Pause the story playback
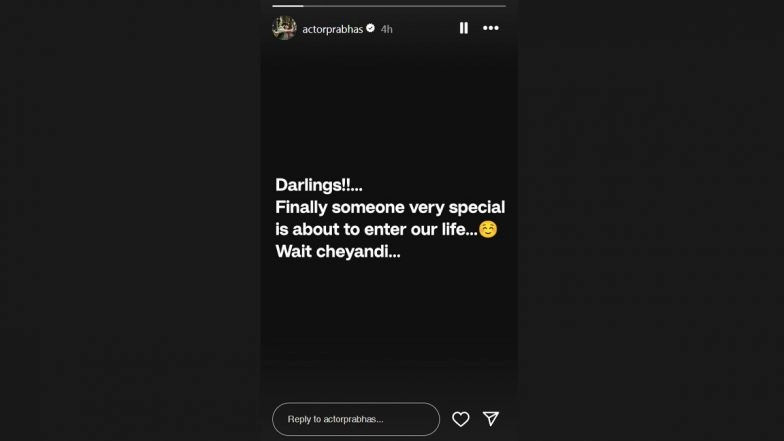The image size is (784, 441). click(x=464, y=28)
